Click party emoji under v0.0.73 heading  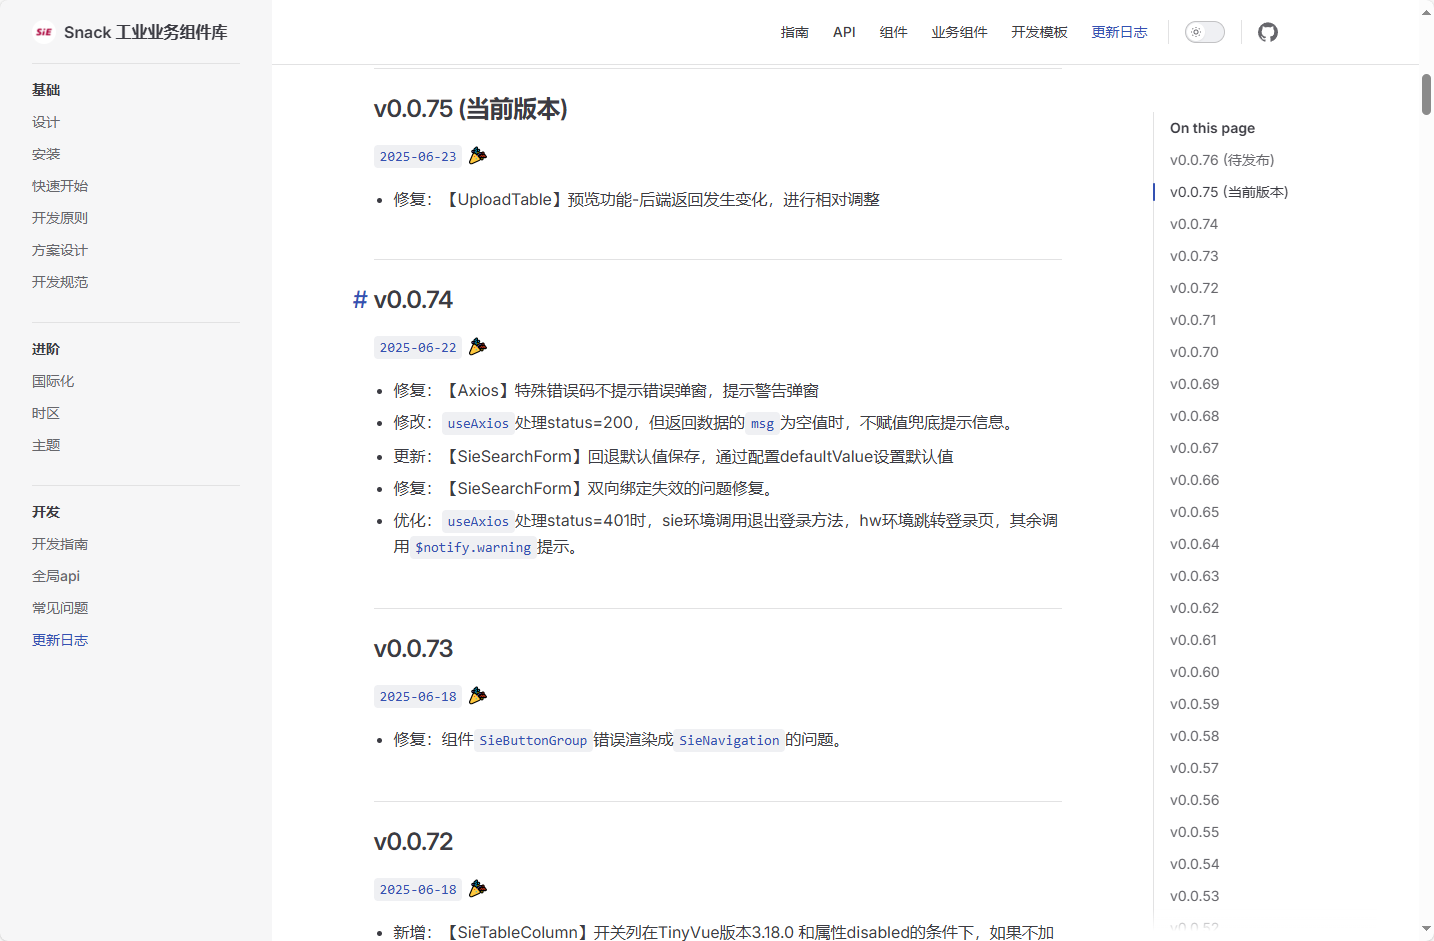click(x=478, y=695)
